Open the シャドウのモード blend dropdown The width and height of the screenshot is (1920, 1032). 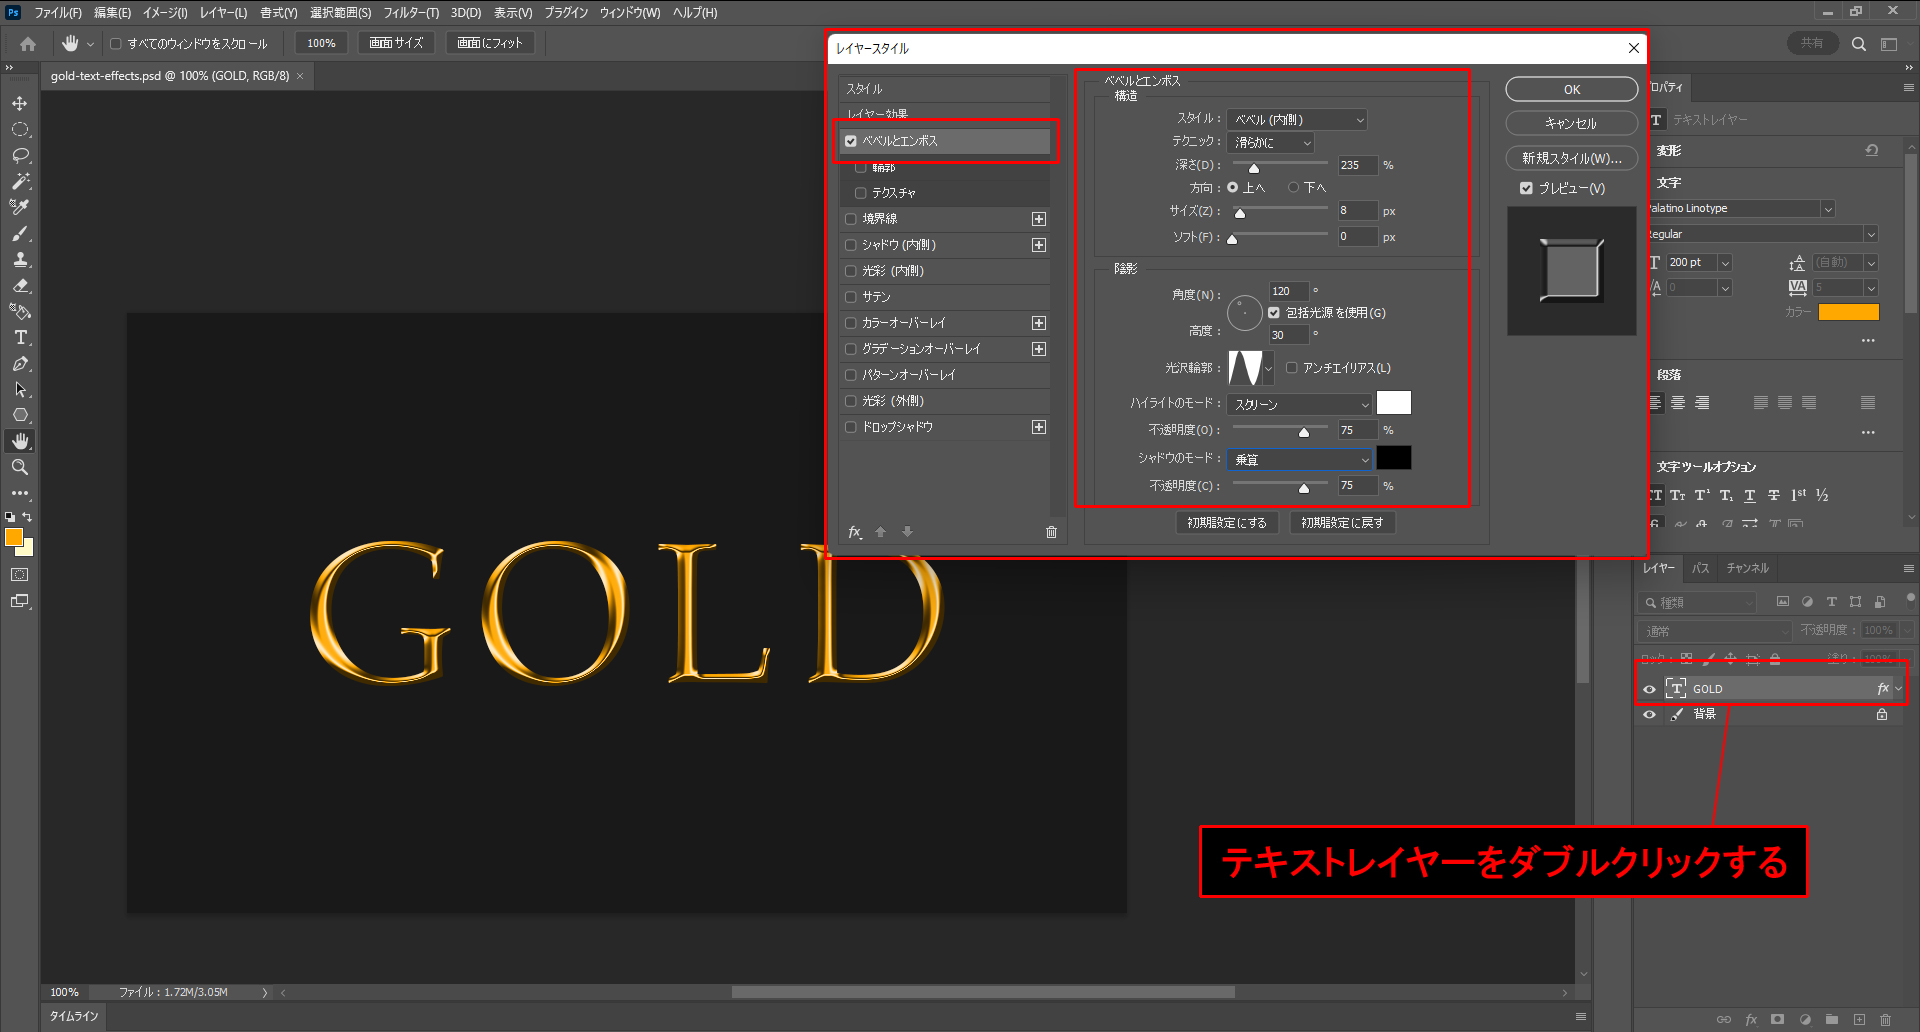point(1299,460)
